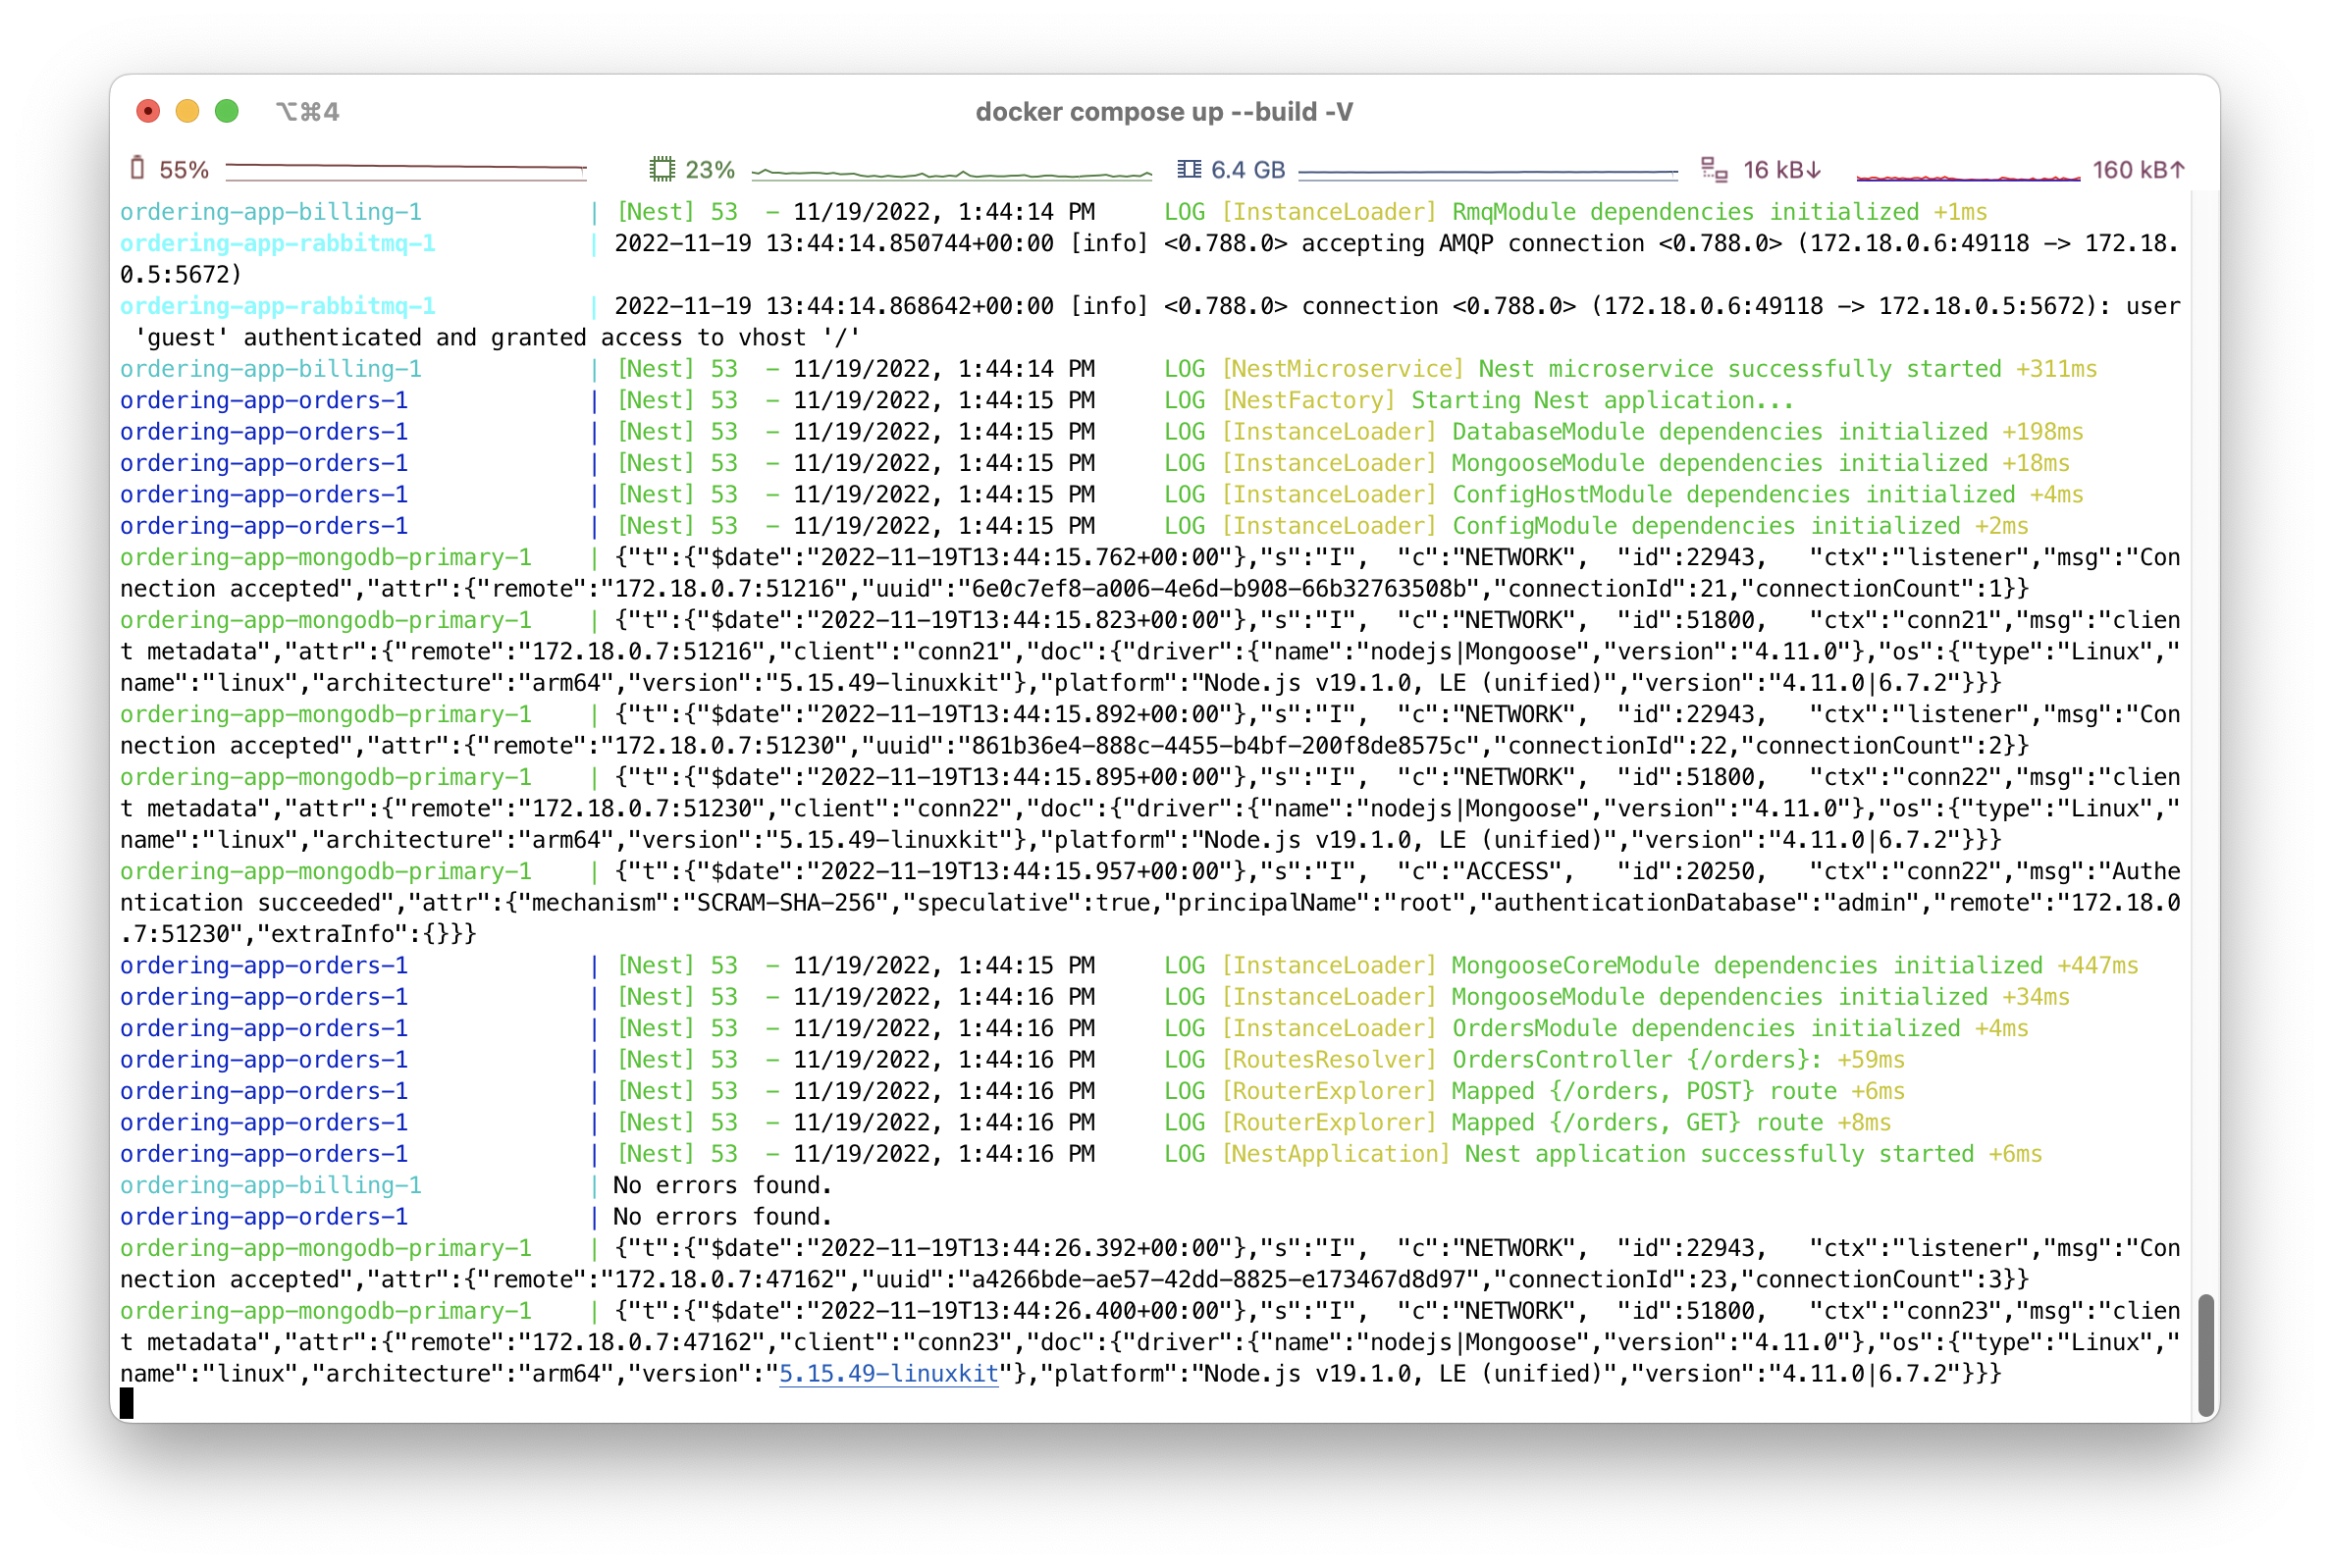The width and height of the screenshot is (2330, 1568).
Task: Click the 16 kB download indicator
Action: [x=1781, y=170]
